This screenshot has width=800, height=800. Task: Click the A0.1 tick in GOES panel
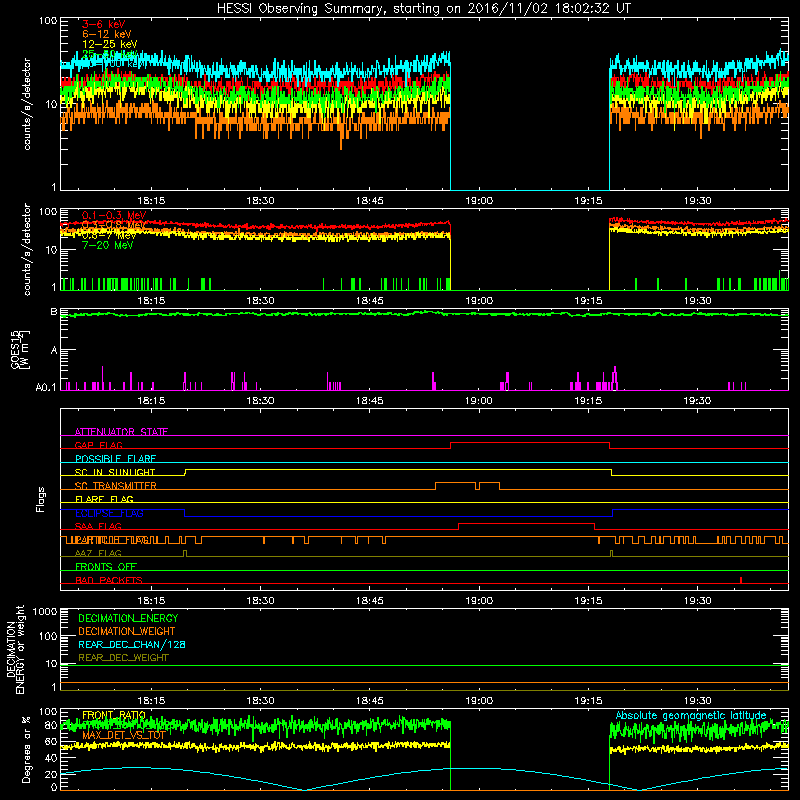pos(46,387)
